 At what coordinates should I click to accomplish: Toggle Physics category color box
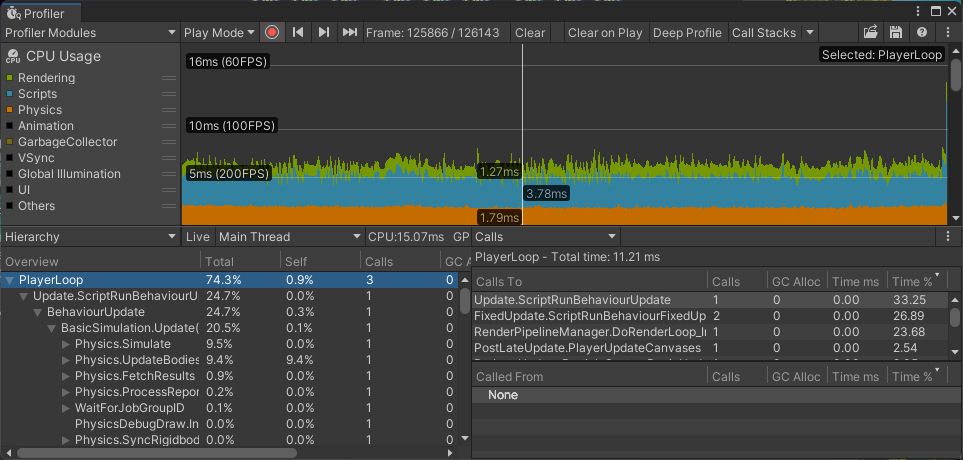(9, 110)
